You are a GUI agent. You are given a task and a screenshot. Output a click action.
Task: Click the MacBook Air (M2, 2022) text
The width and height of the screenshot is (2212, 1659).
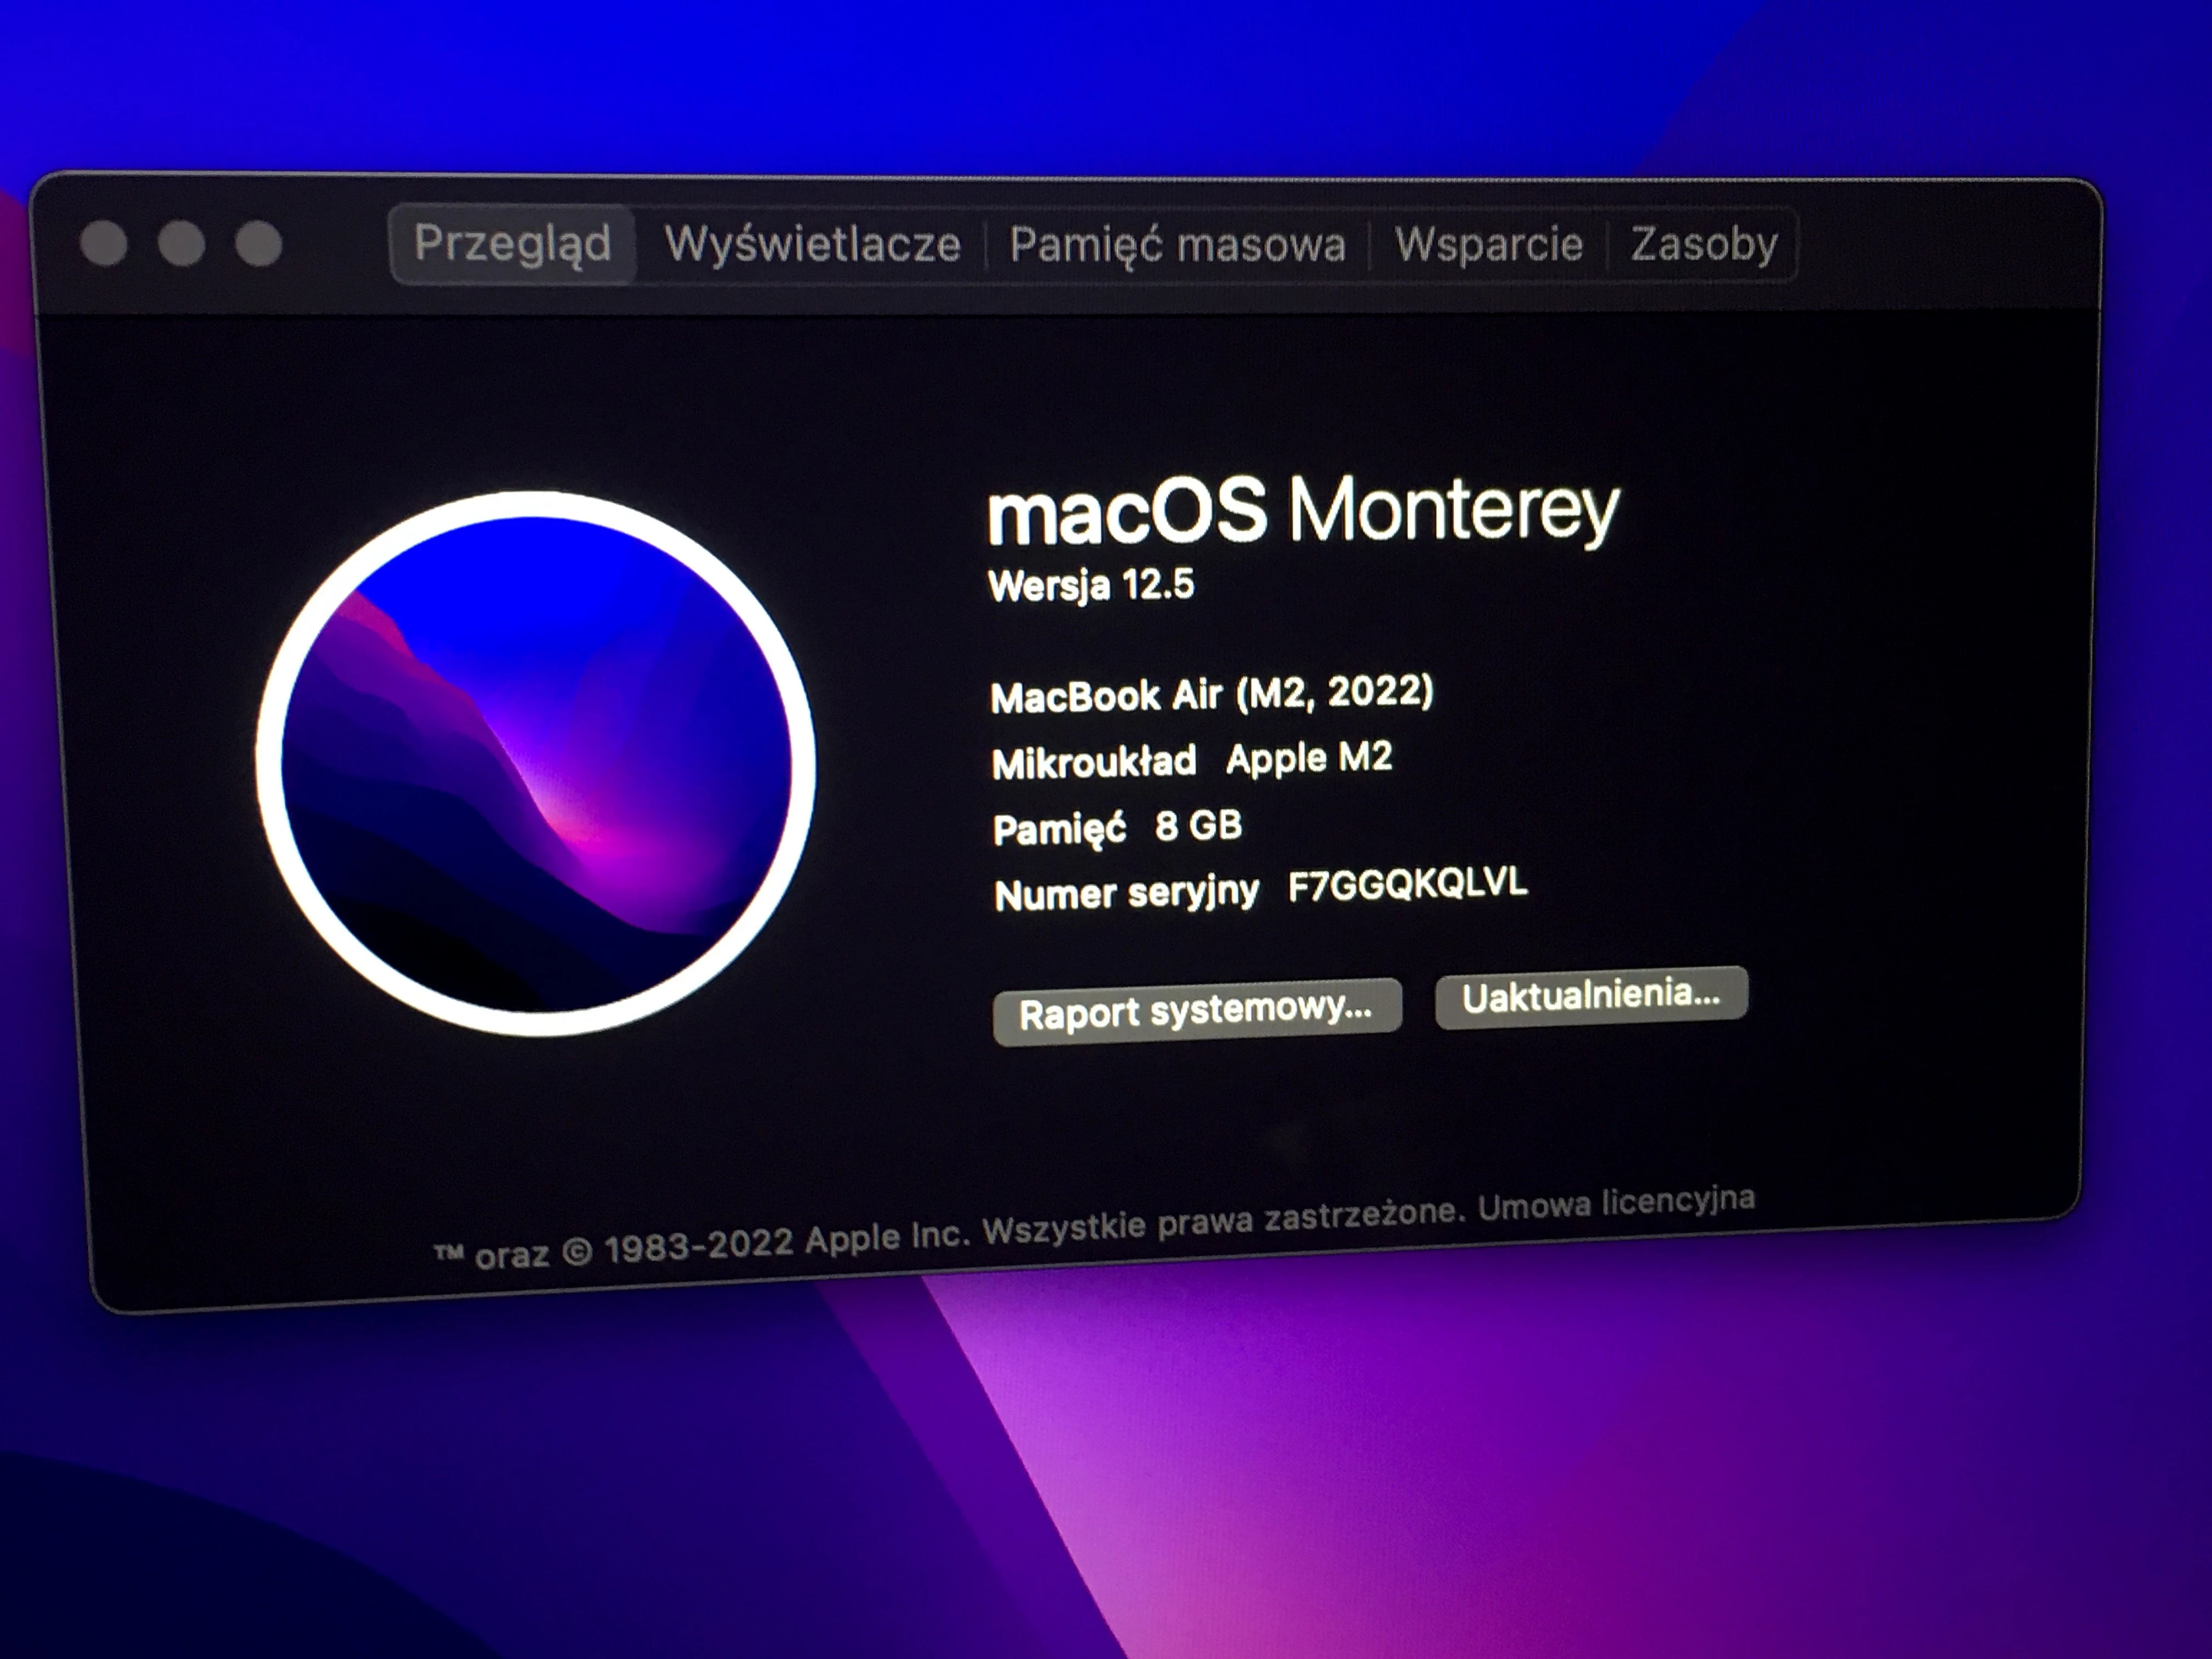coord(1211,694)
